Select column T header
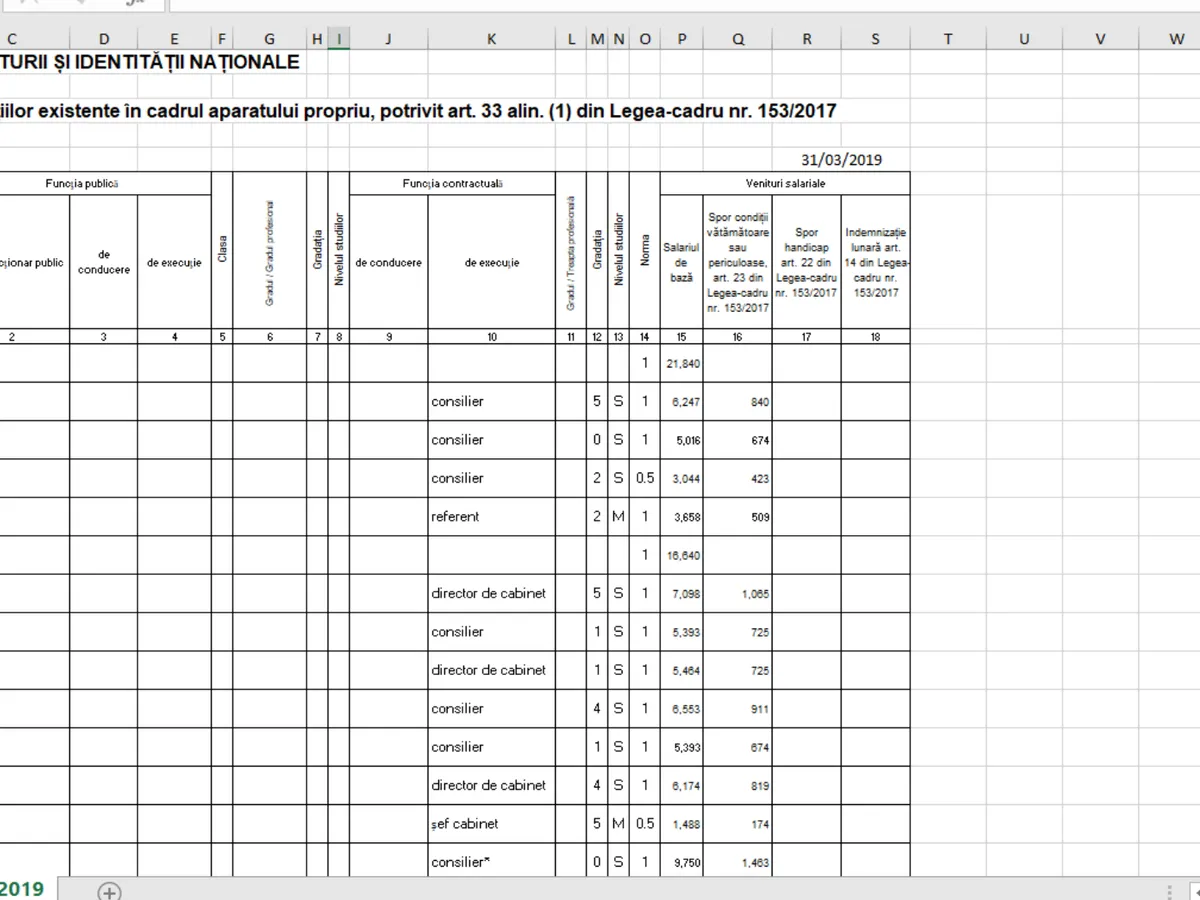This screenshot has width=1200, height=900. click(x=948, y=39)
